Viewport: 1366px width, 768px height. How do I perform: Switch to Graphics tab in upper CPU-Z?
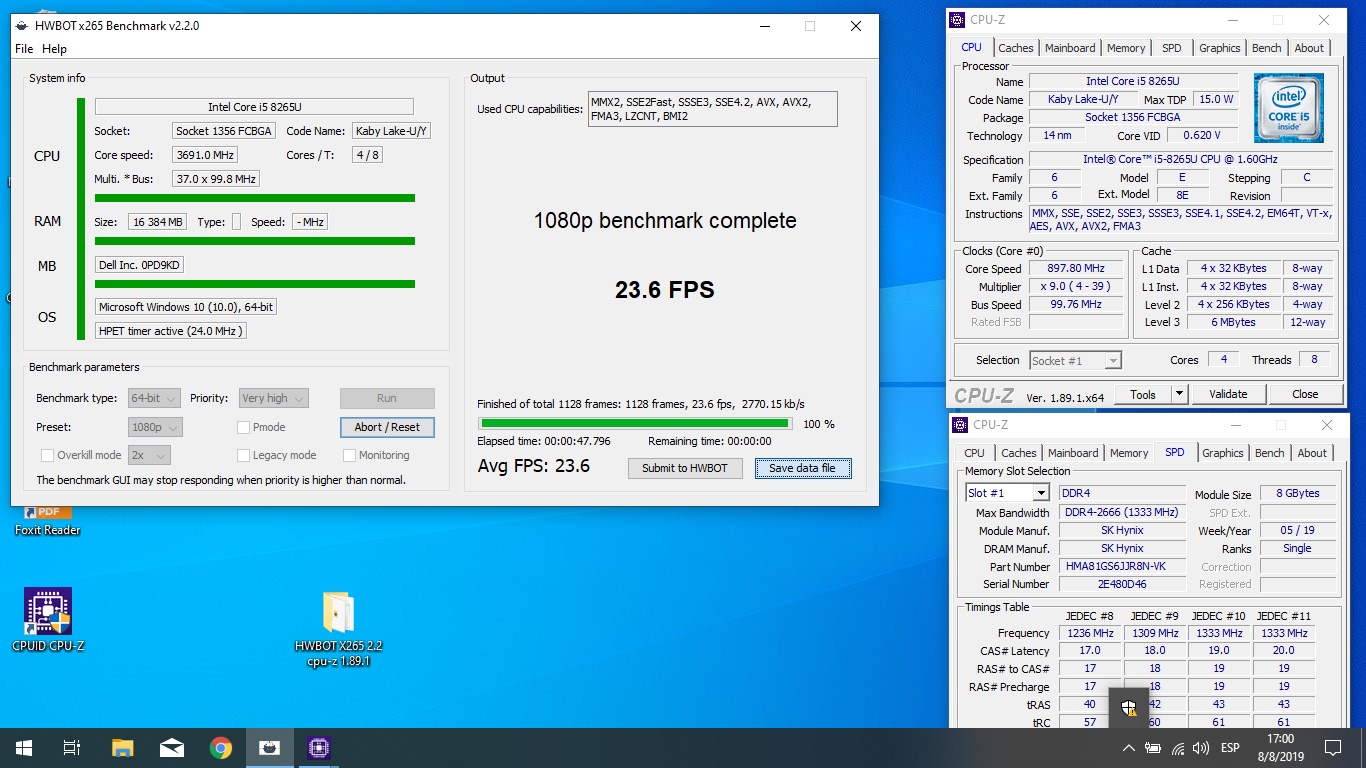[x=1219, y=48]
